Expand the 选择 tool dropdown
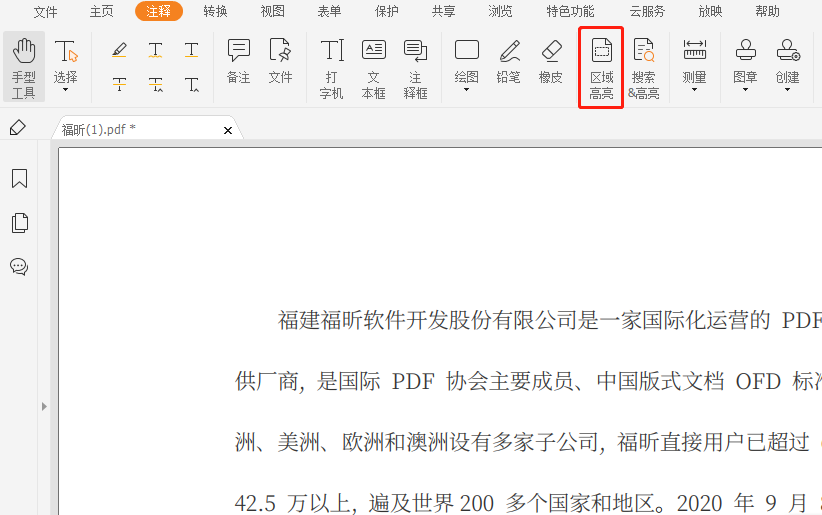This screenshot has height=515, width=822. [x=65, y=90]
